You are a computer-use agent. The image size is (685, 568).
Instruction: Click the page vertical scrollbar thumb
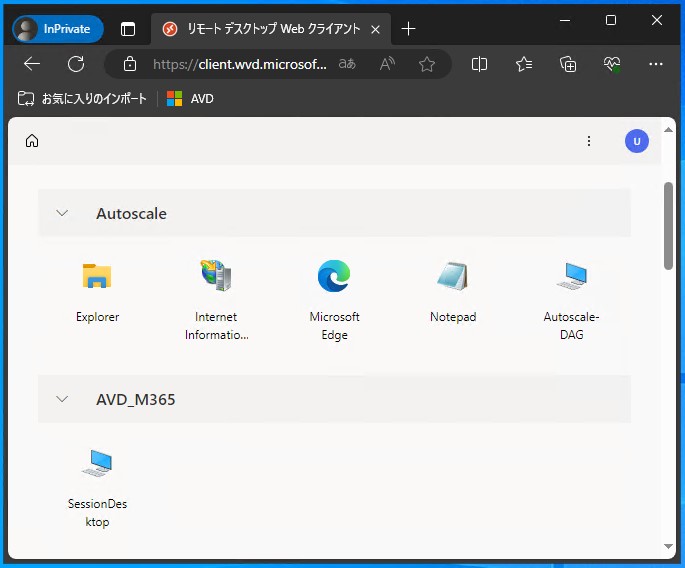point(668,226)
